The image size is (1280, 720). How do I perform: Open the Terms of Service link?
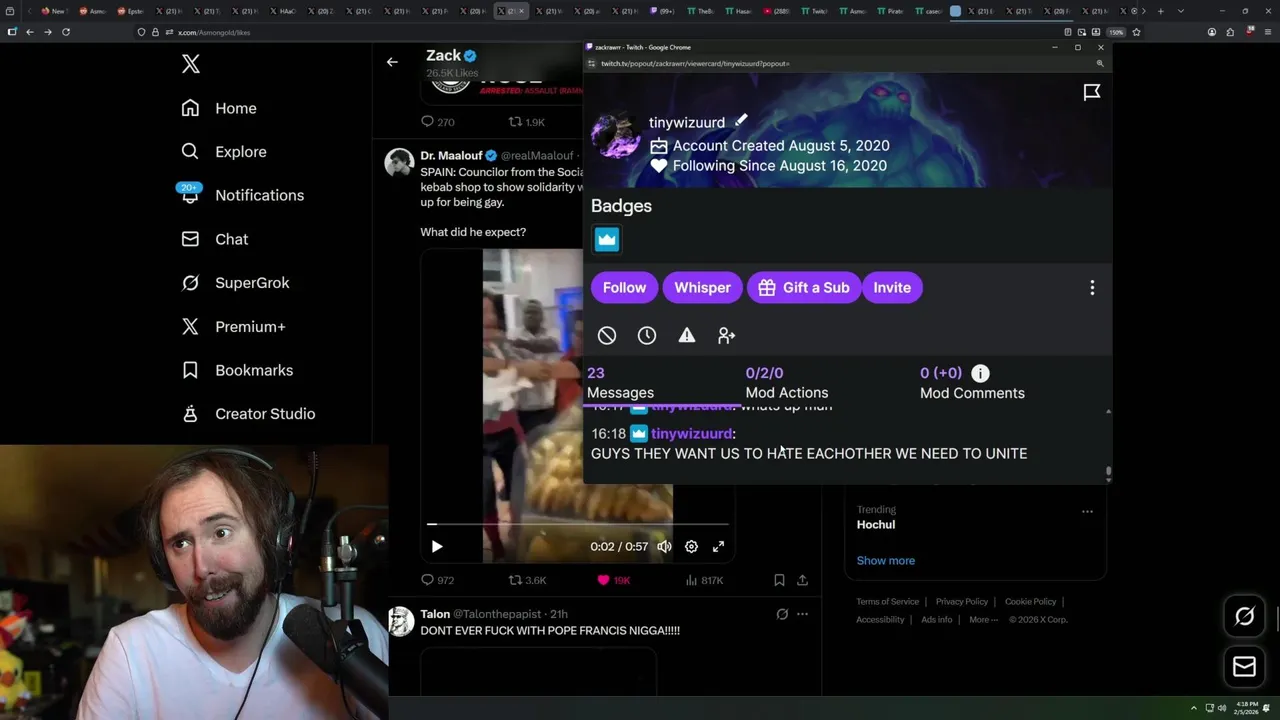[887, 602]
